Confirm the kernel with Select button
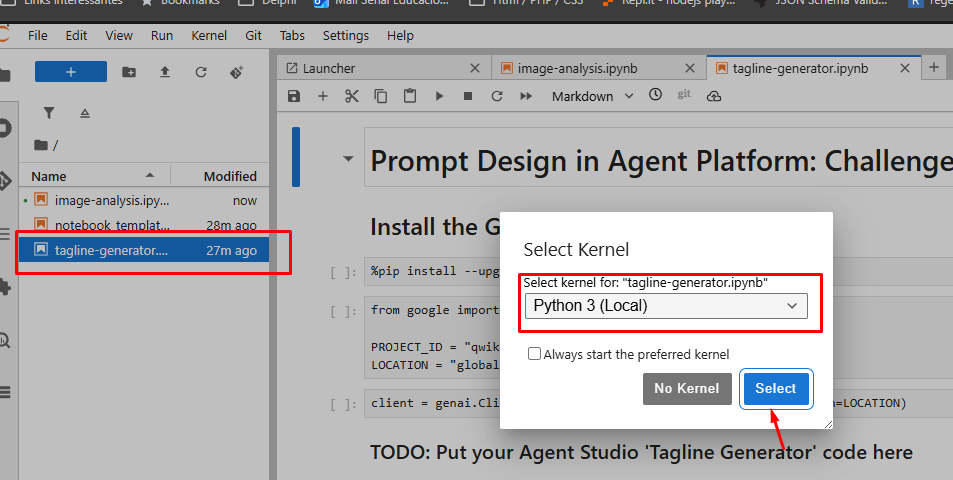953x480 pixels. (776, 388)
